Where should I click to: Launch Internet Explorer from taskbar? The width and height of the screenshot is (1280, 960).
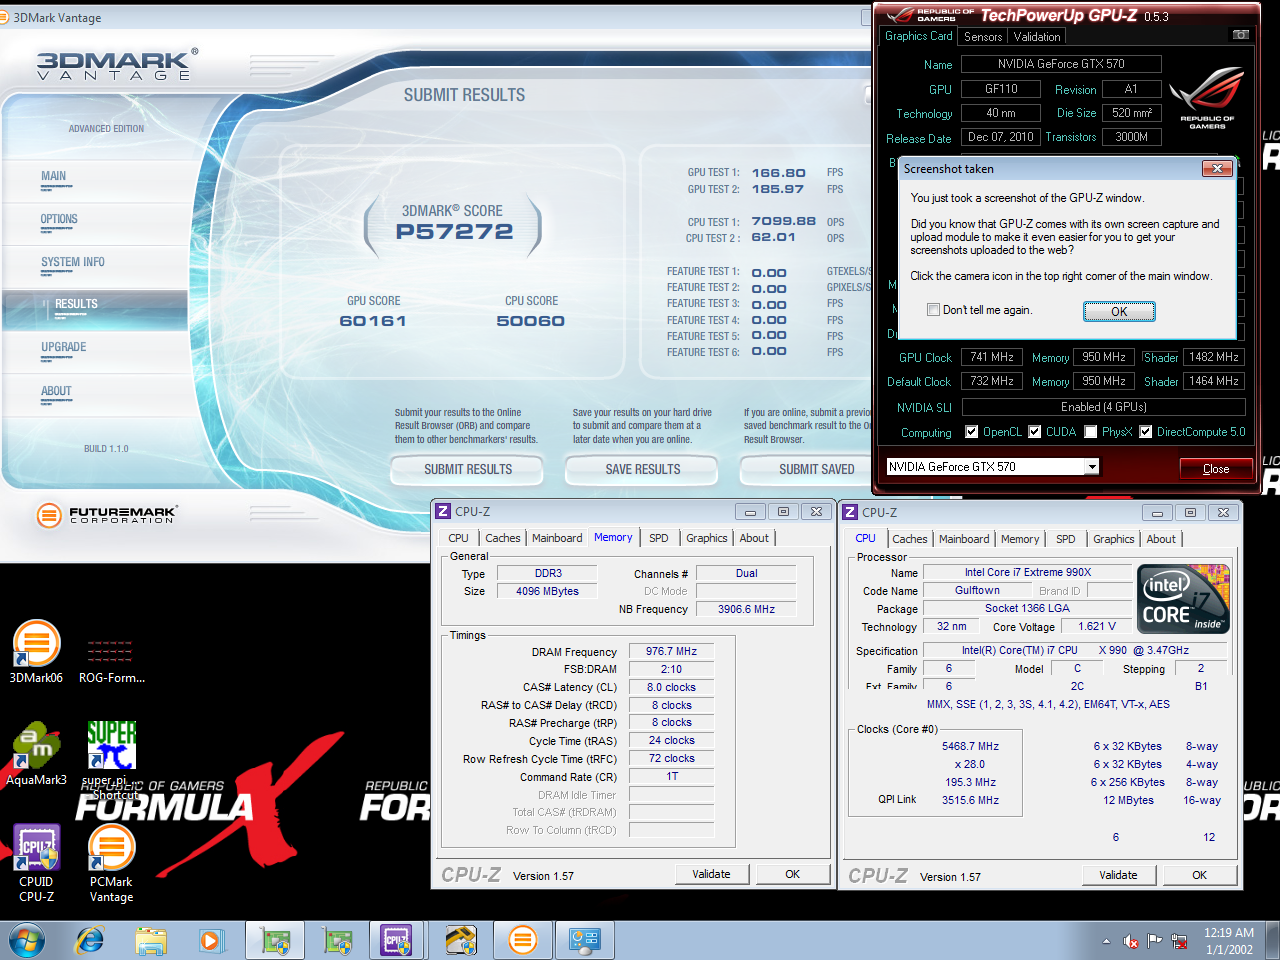coord(90,941)
